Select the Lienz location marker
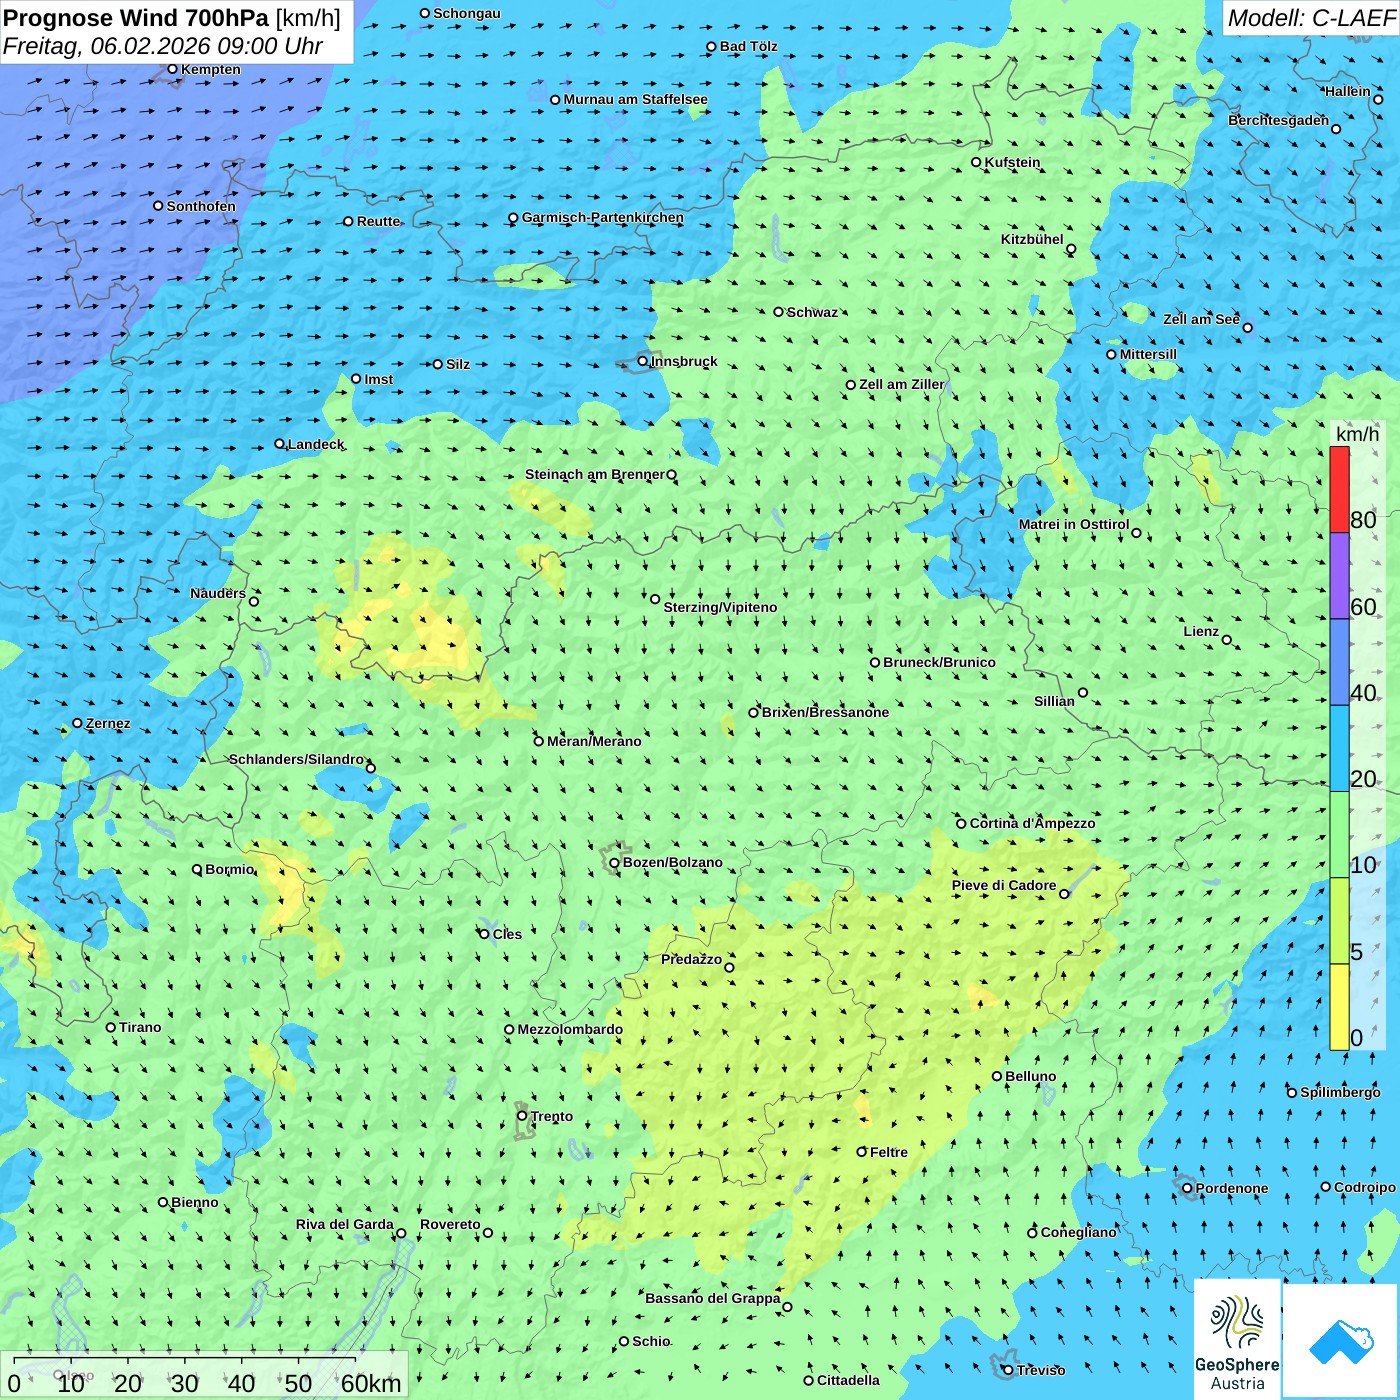This screenshot has width=1400, height=1400. [x=1227, y=640]
